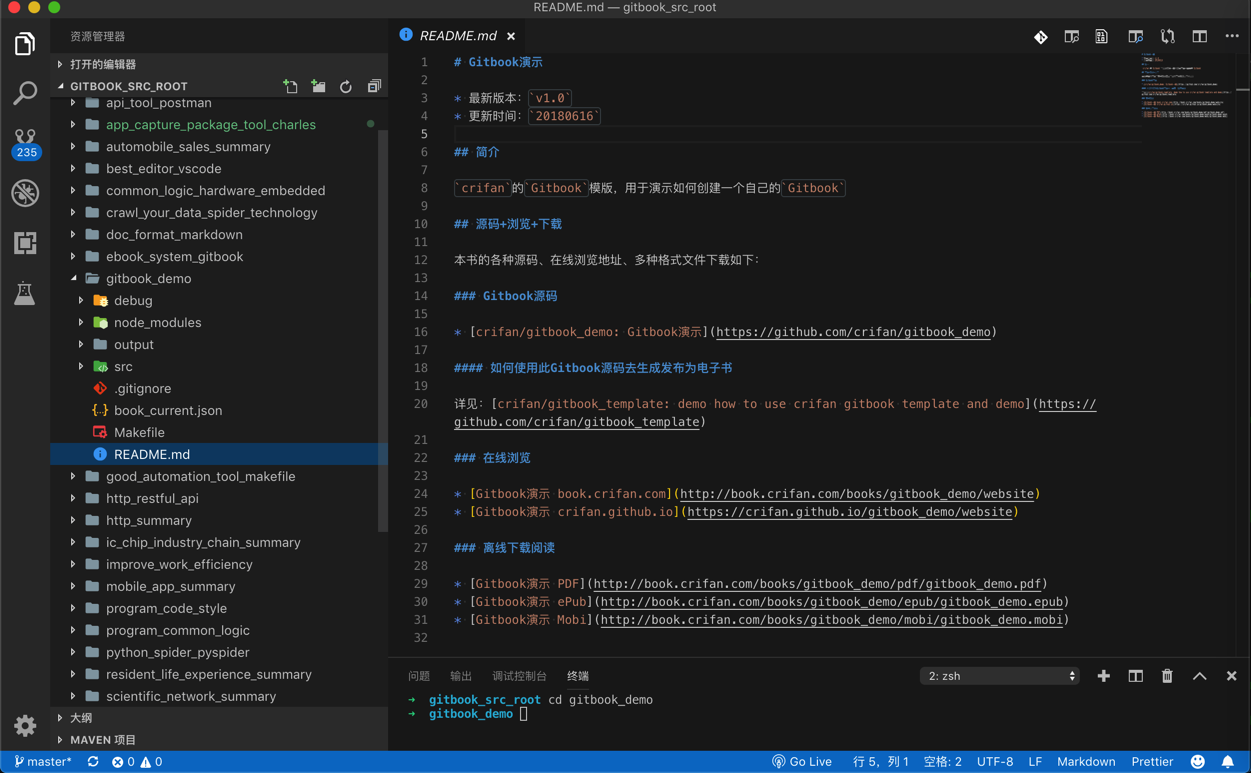Viewport: 1251px width, 773px height.
Task: Open the Debug view icon
Action: 25,193
